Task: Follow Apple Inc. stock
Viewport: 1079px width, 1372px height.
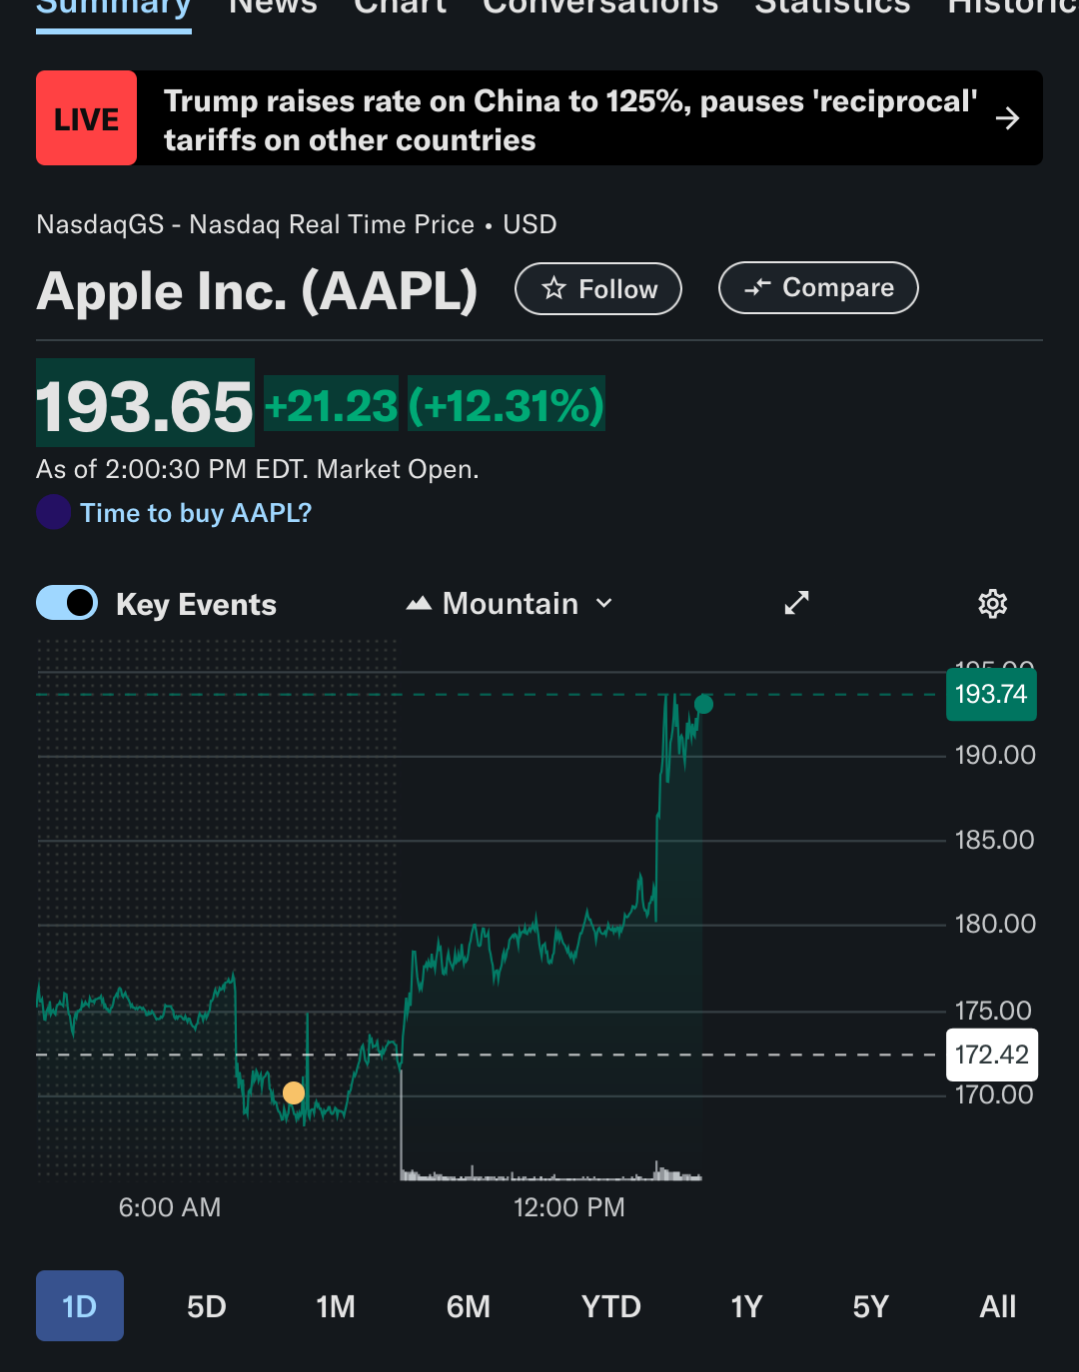Action: tap(598, 289)
